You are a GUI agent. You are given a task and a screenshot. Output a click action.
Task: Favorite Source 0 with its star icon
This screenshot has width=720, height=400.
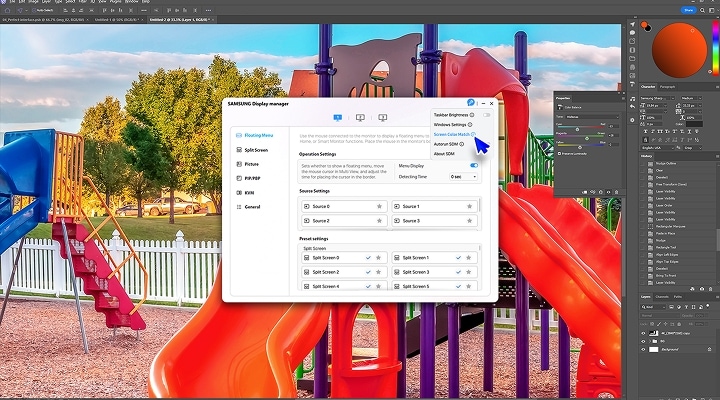click(379, 207)
